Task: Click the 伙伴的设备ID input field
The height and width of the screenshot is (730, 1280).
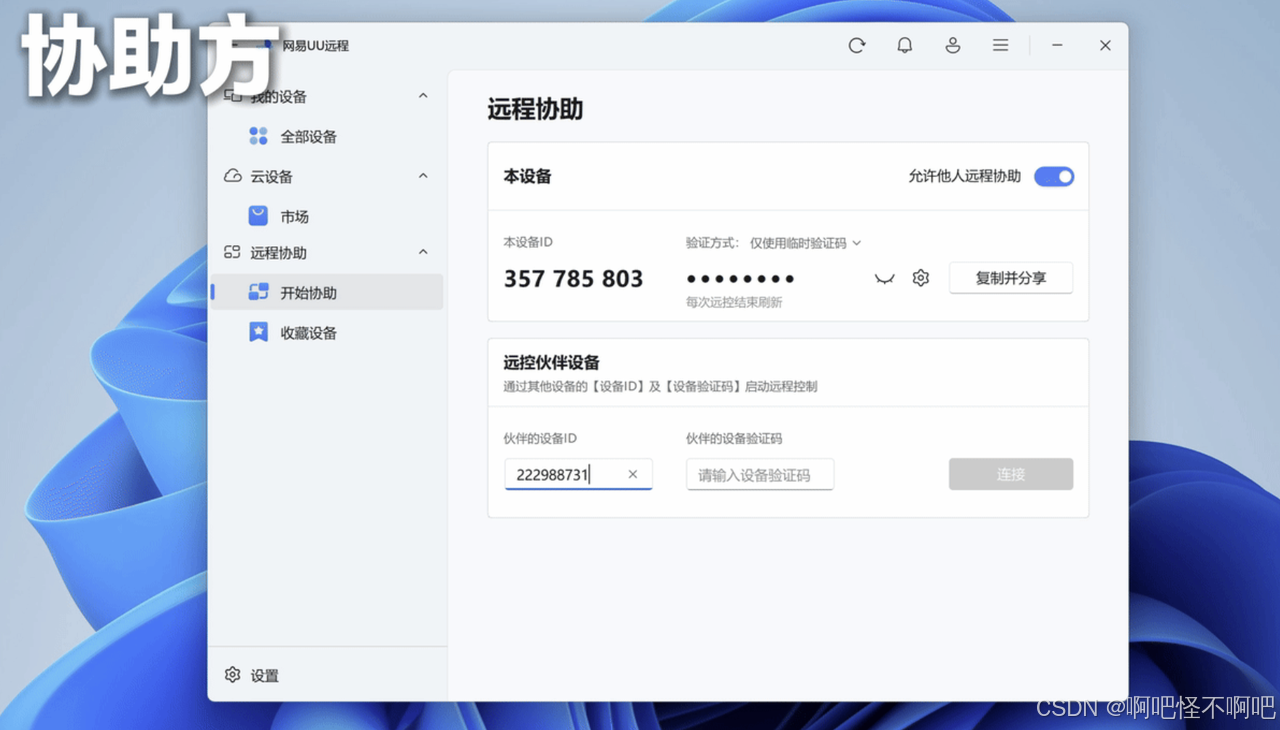Action: [x=578, y=474]
